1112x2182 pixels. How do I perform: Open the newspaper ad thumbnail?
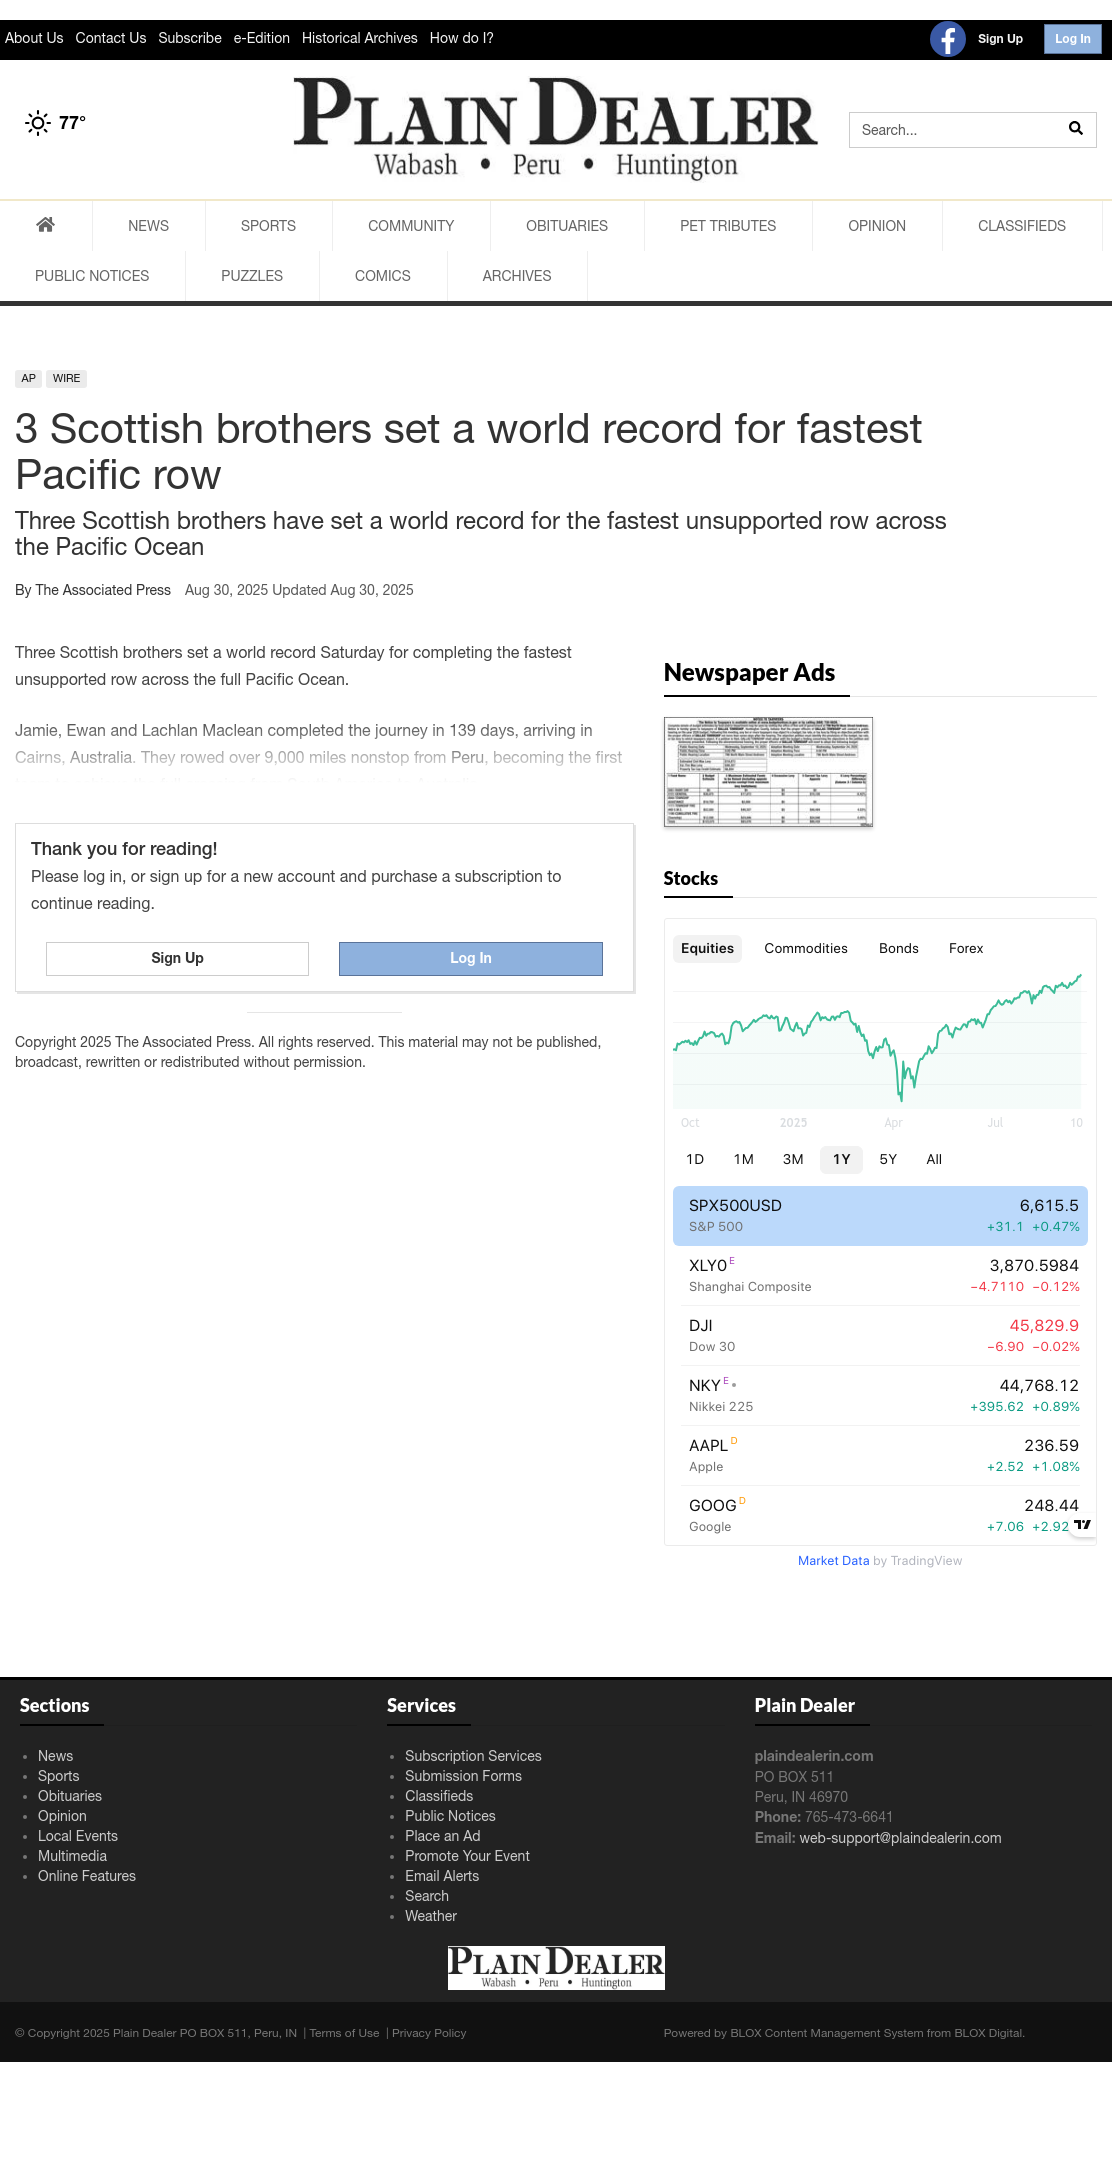click(x=768, y=772)
